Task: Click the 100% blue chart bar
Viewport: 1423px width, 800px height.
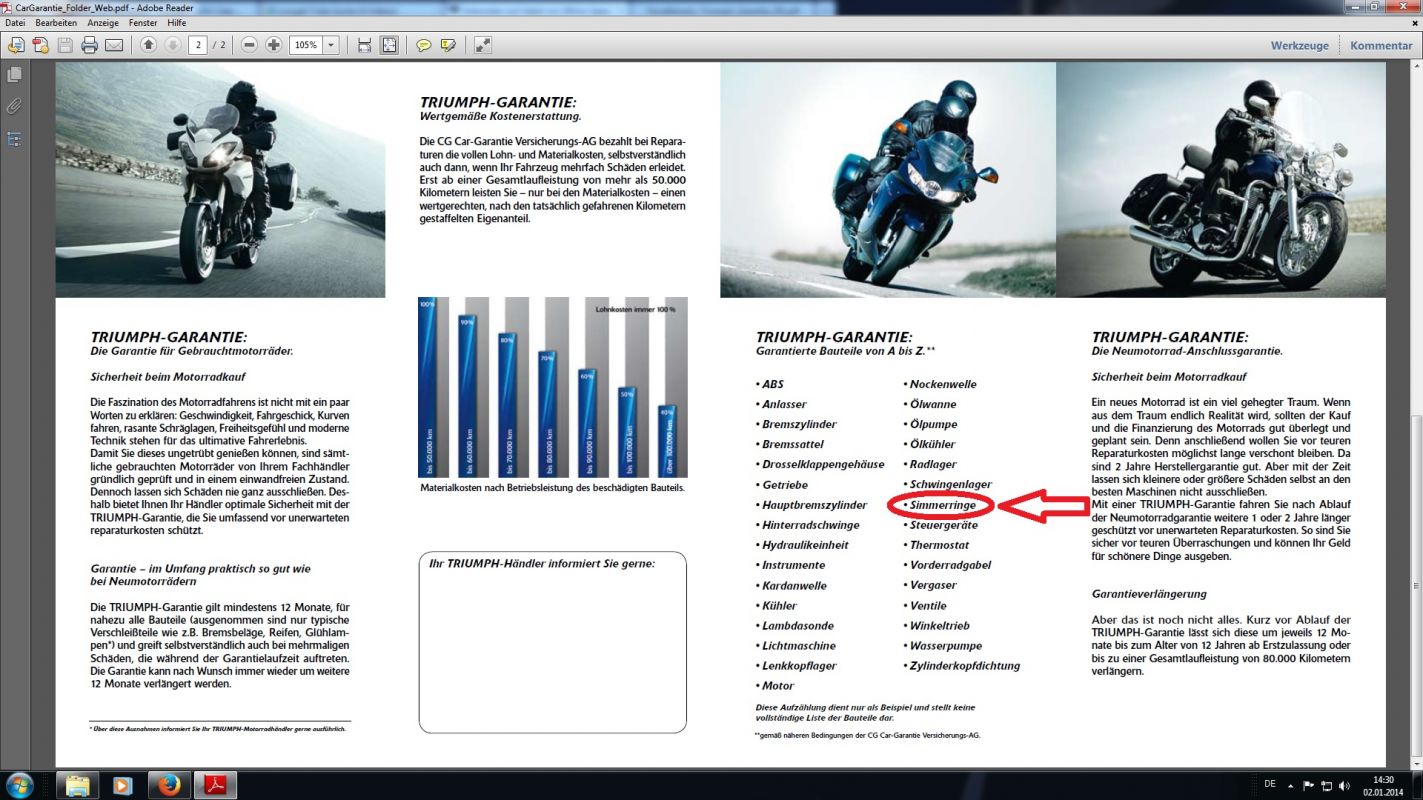Action: [427, 387]
